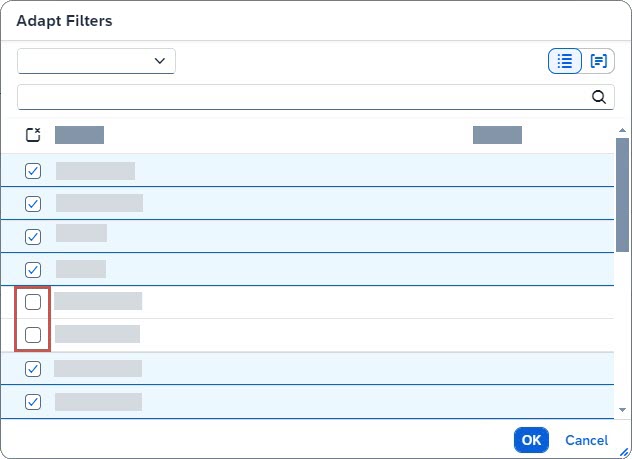The height and width of the screenshot is (459, 632).
Task: Check the first unchecked box in highlighted area
Action: 33,302
